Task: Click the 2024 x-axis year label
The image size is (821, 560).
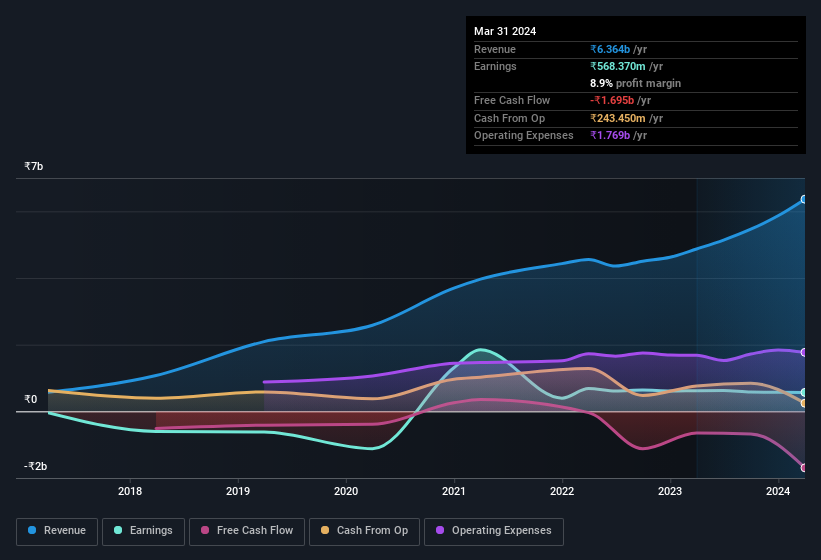Action: [x=778, y=491]
